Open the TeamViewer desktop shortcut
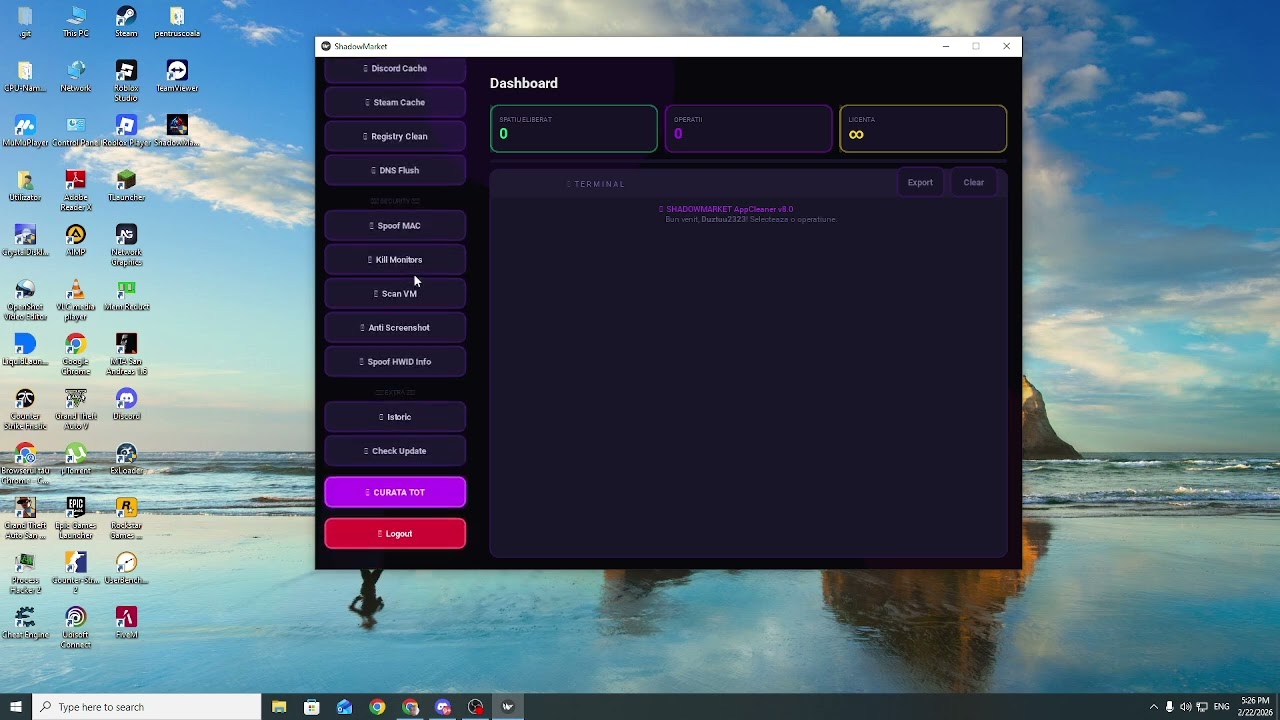The width and height of the screenshot is (1280, 720). tap(177, 76)
